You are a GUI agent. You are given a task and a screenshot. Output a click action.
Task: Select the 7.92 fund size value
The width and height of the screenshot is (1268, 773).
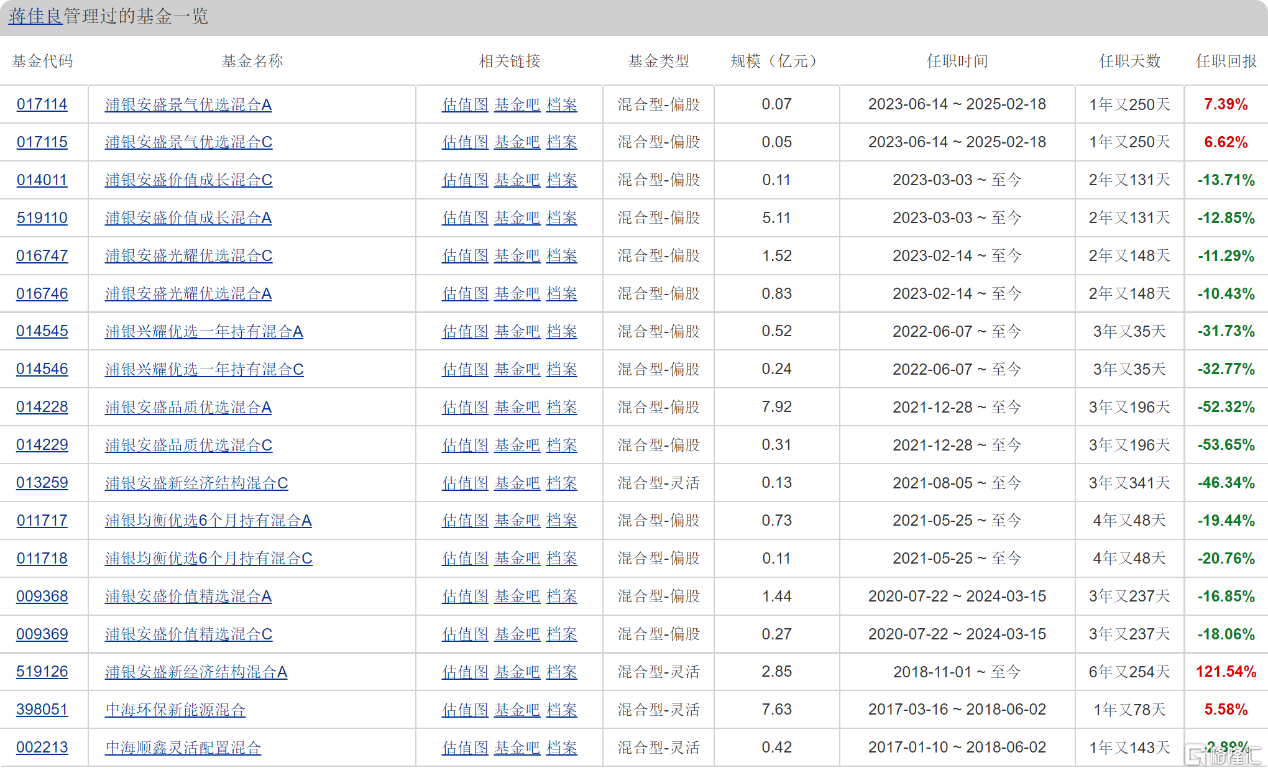[776, 407]
